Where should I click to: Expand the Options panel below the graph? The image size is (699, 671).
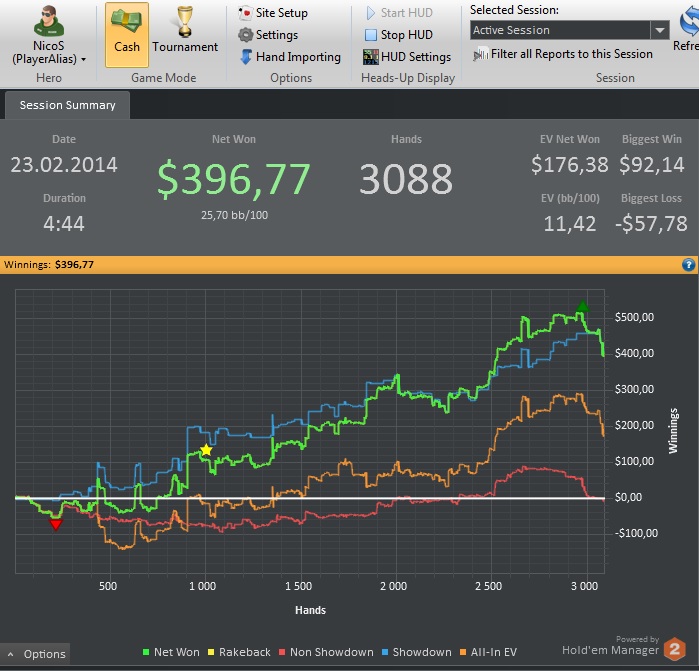tap(35, 654)
